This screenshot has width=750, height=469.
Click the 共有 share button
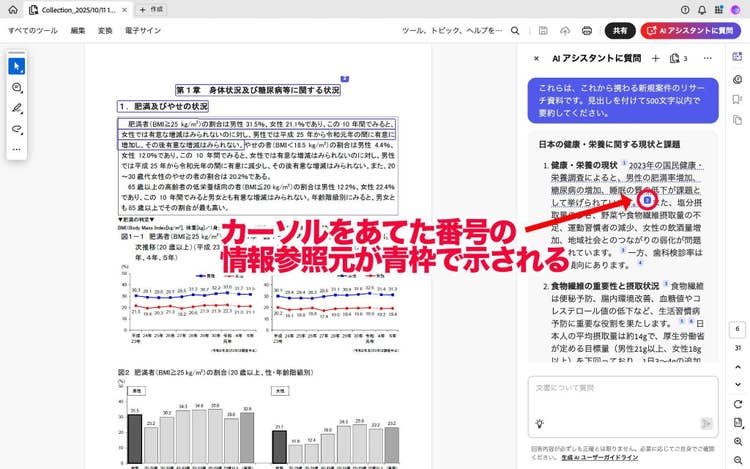(x=620, y=31)
